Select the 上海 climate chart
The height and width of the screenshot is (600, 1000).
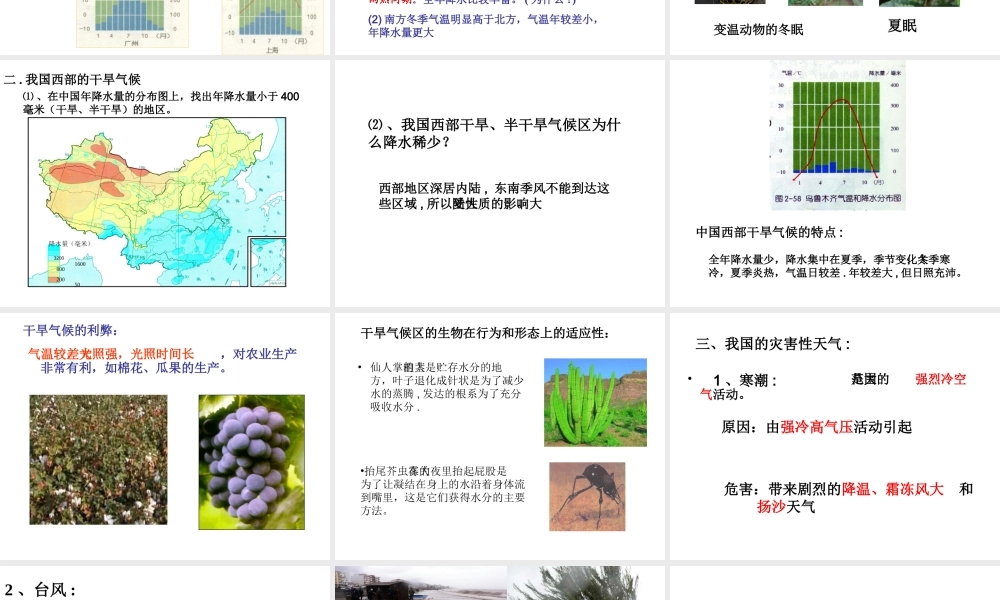point(272,27)
